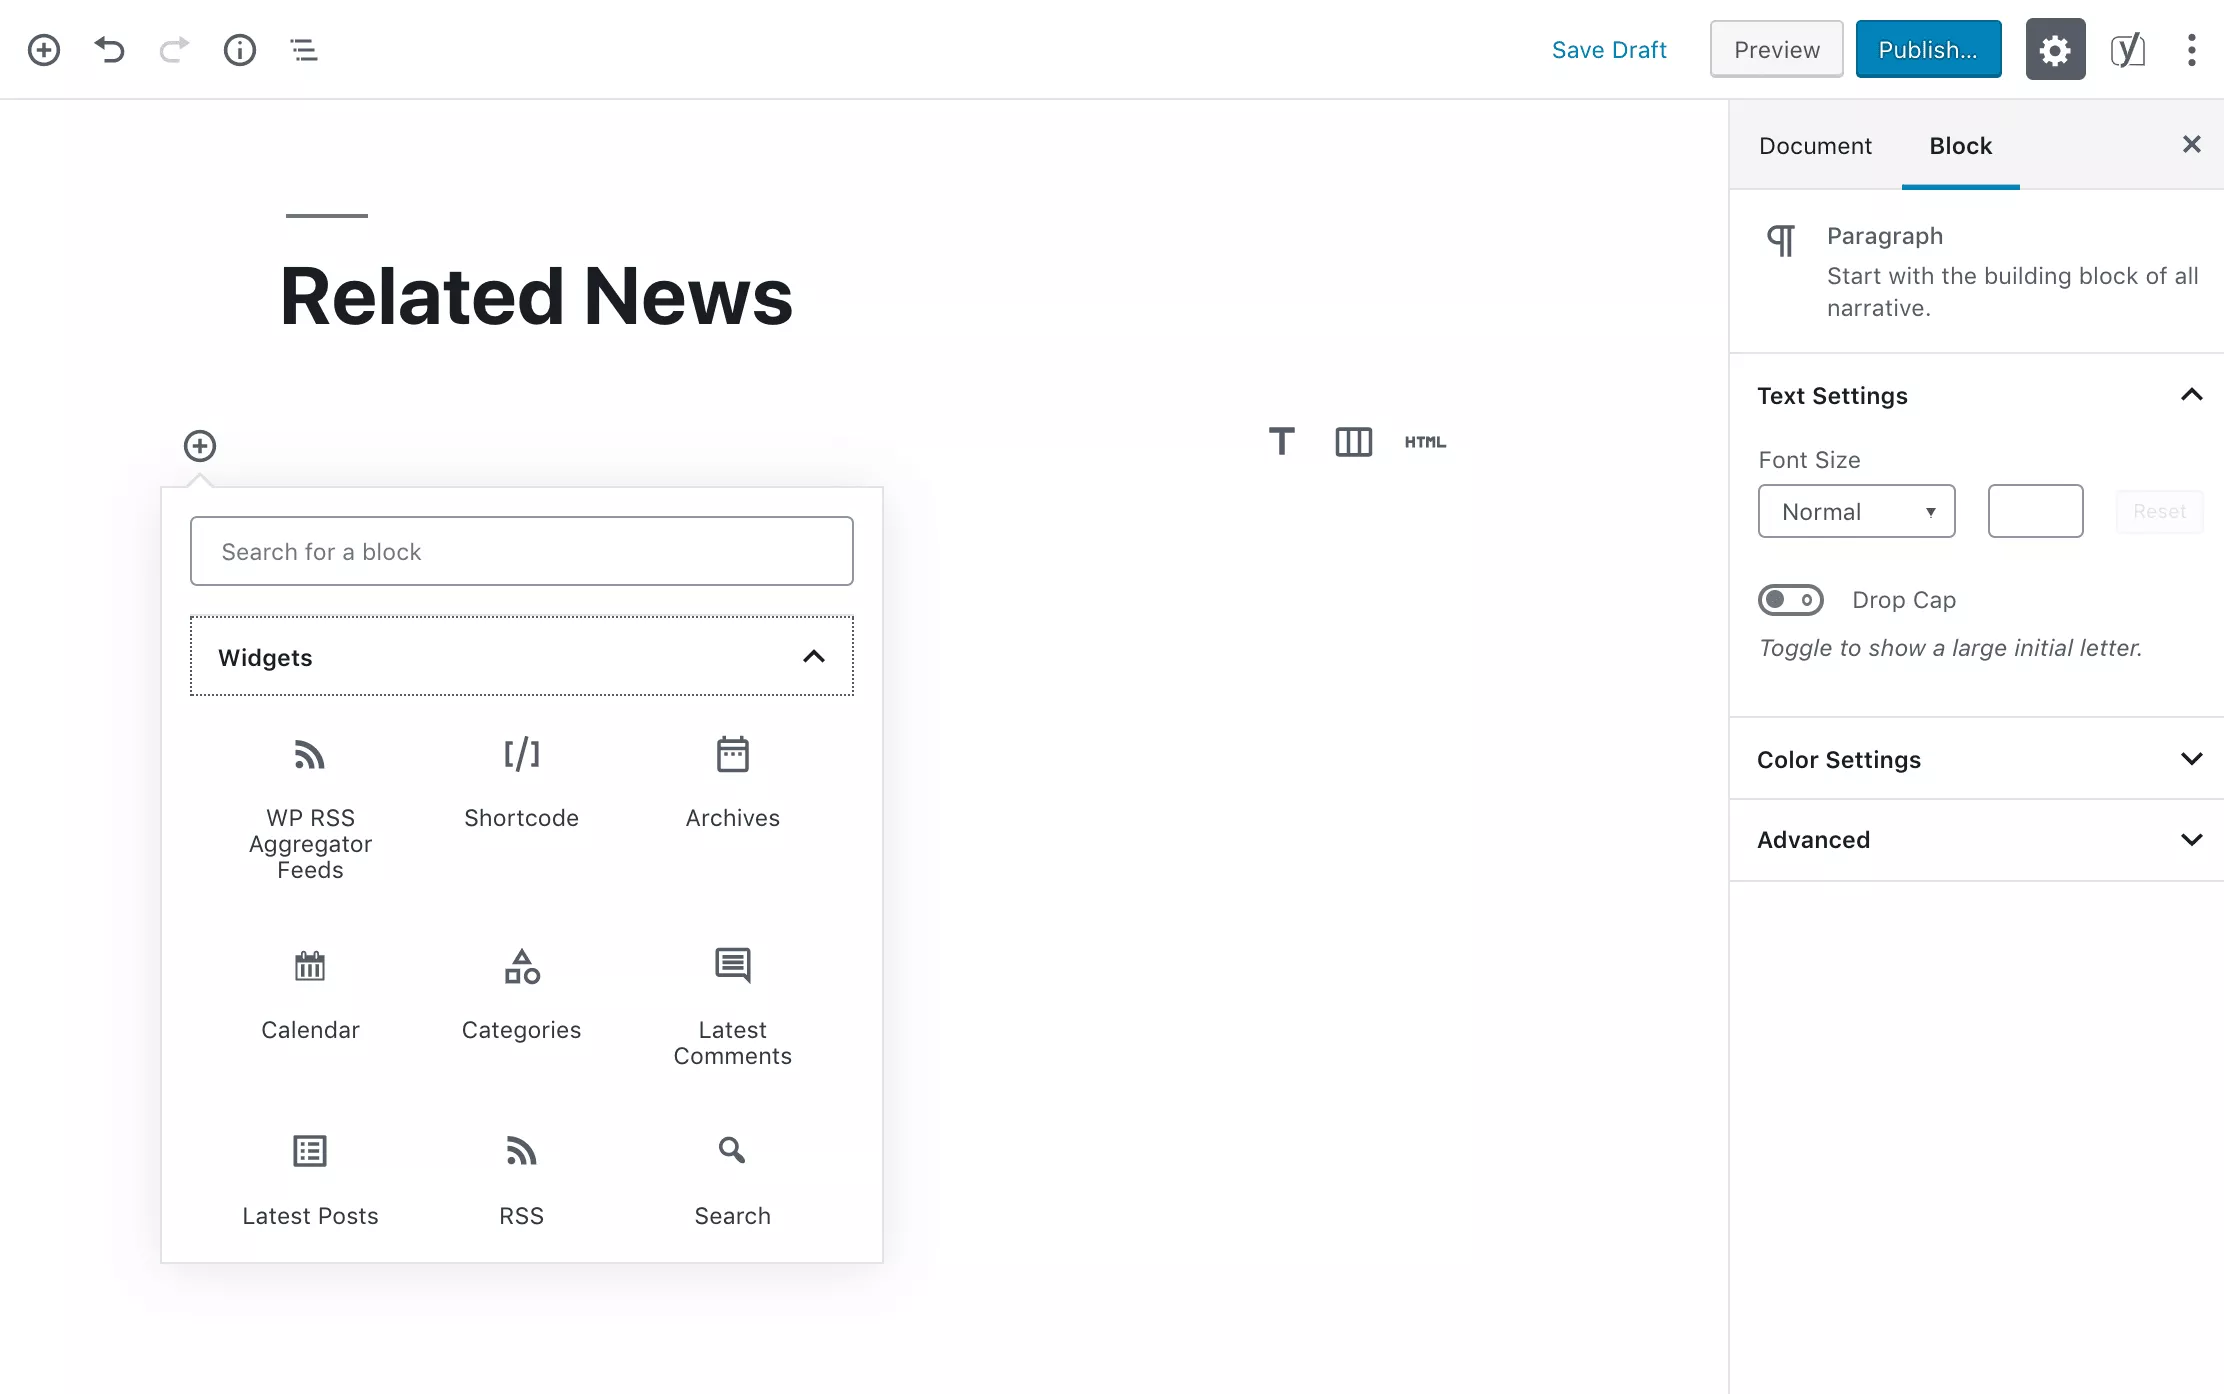Click the font size number input field
The width and height of the screenshot is (2224, 1394).
[x=2033, y=509]
